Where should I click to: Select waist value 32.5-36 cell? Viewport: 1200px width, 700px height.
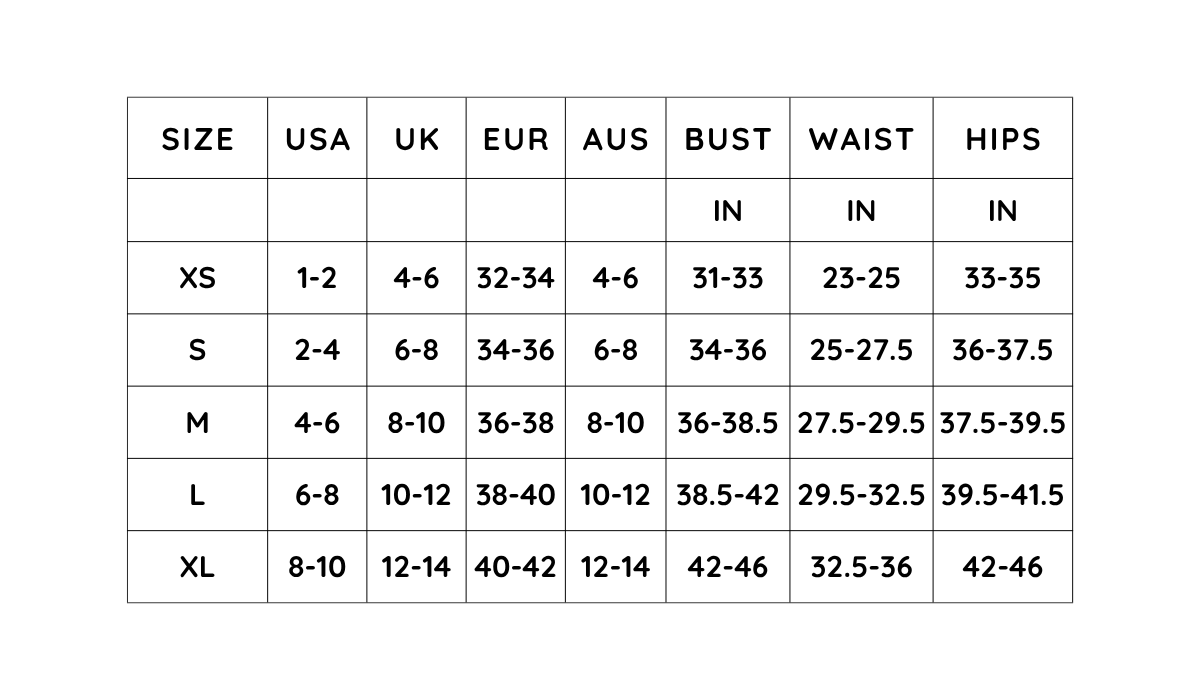(862, 567)
